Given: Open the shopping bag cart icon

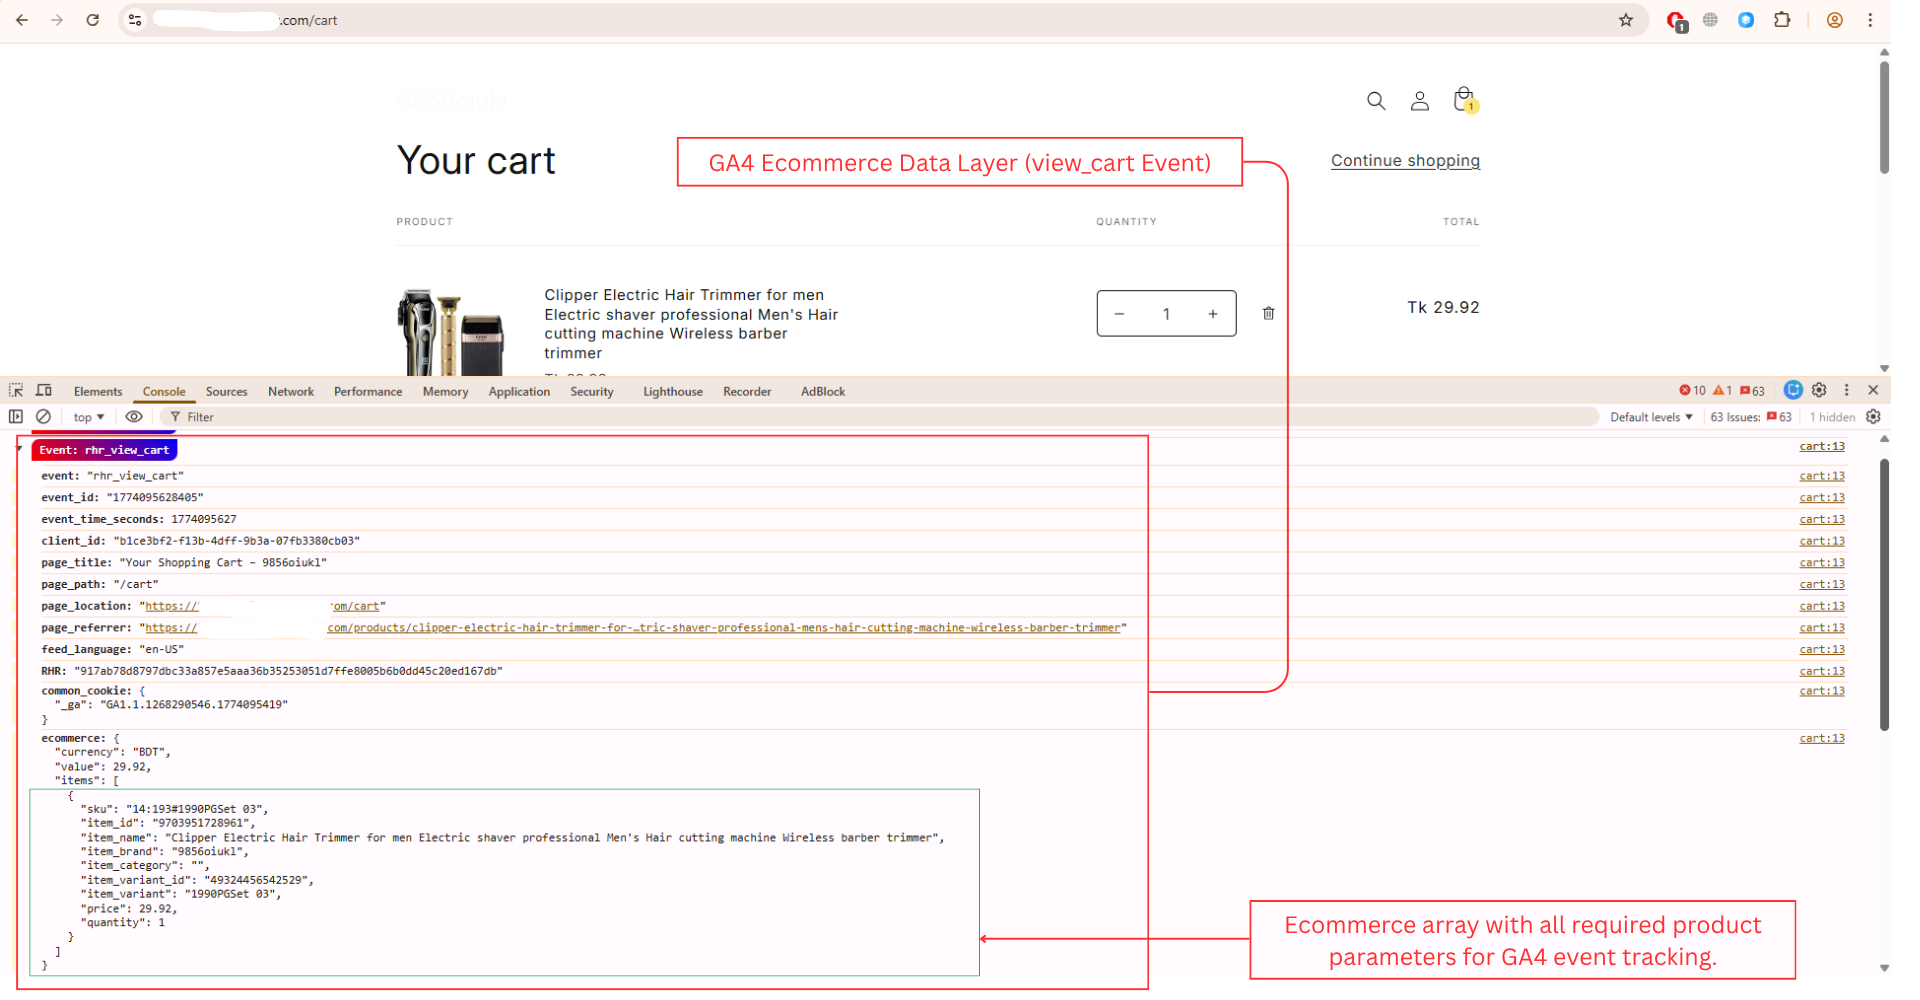Looking at the screenshot, I should pos(1465,100).
